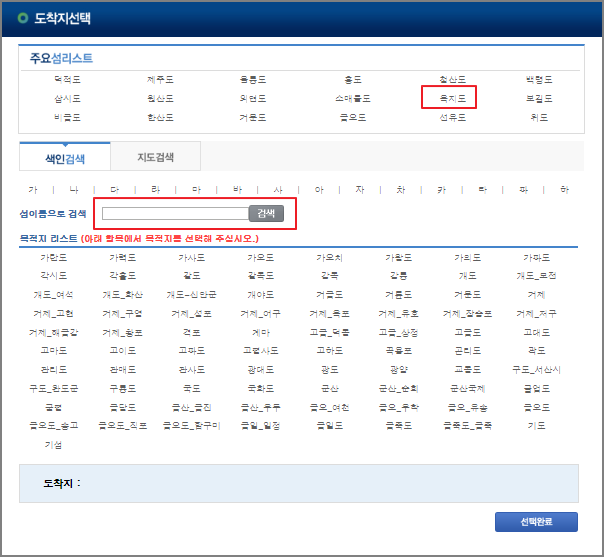Viewport: 604px width, 557px height.
Task: Pick 가파도 from the destination list
Action: pos(537,257)
